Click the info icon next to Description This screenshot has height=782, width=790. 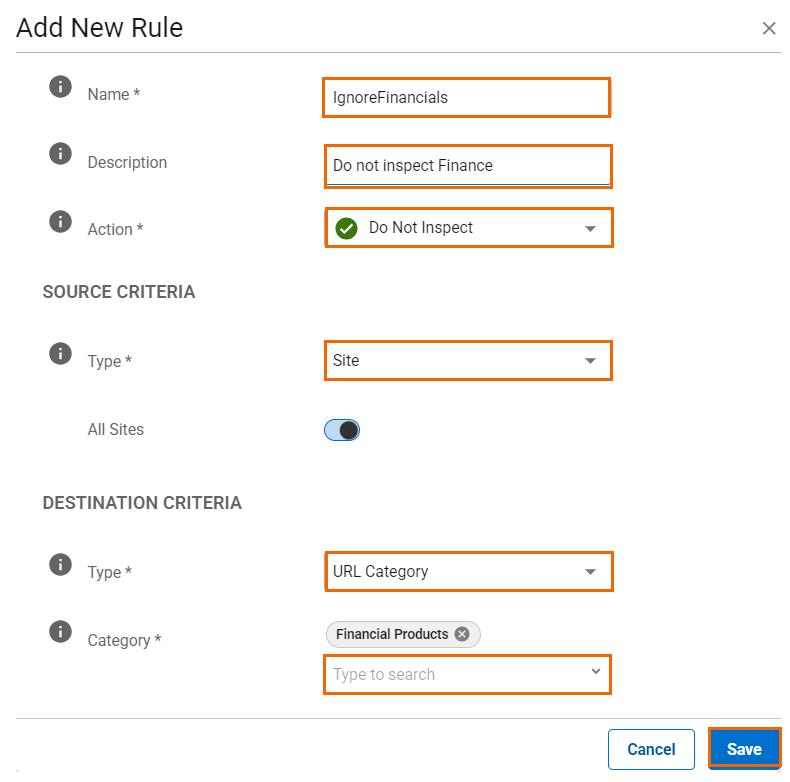tap(60, 154)
